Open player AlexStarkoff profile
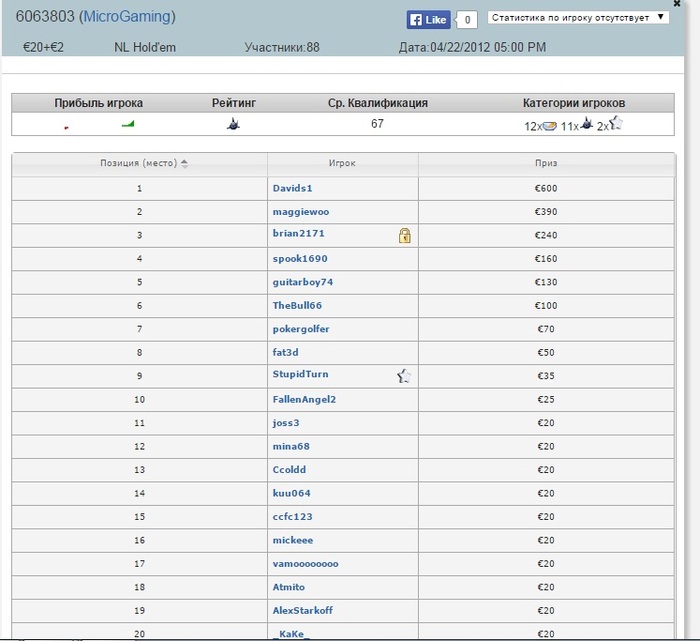The height and width of the screenshot is (641, 700). pos(303,611)
